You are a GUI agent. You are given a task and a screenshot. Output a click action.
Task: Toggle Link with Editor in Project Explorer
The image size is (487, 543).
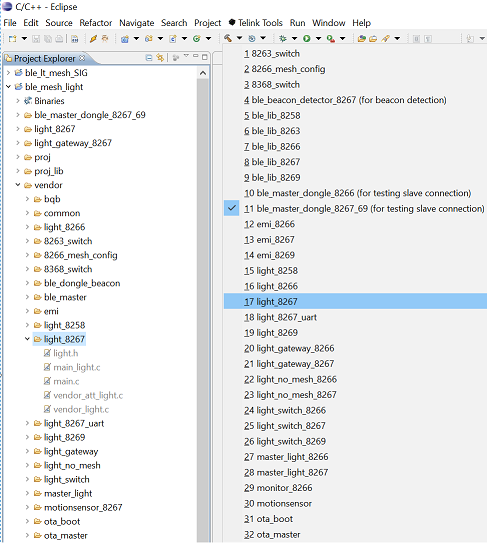point(160,58)
